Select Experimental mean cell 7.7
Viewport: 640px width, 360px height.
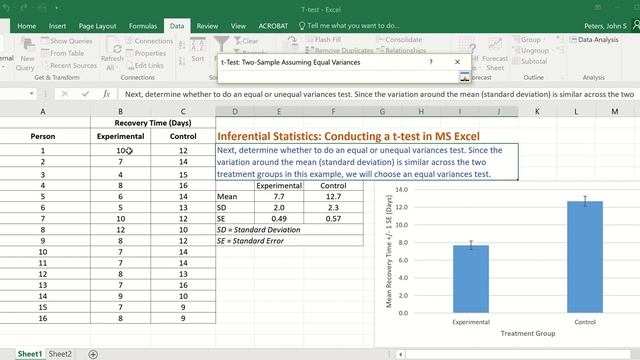(279, 196)
